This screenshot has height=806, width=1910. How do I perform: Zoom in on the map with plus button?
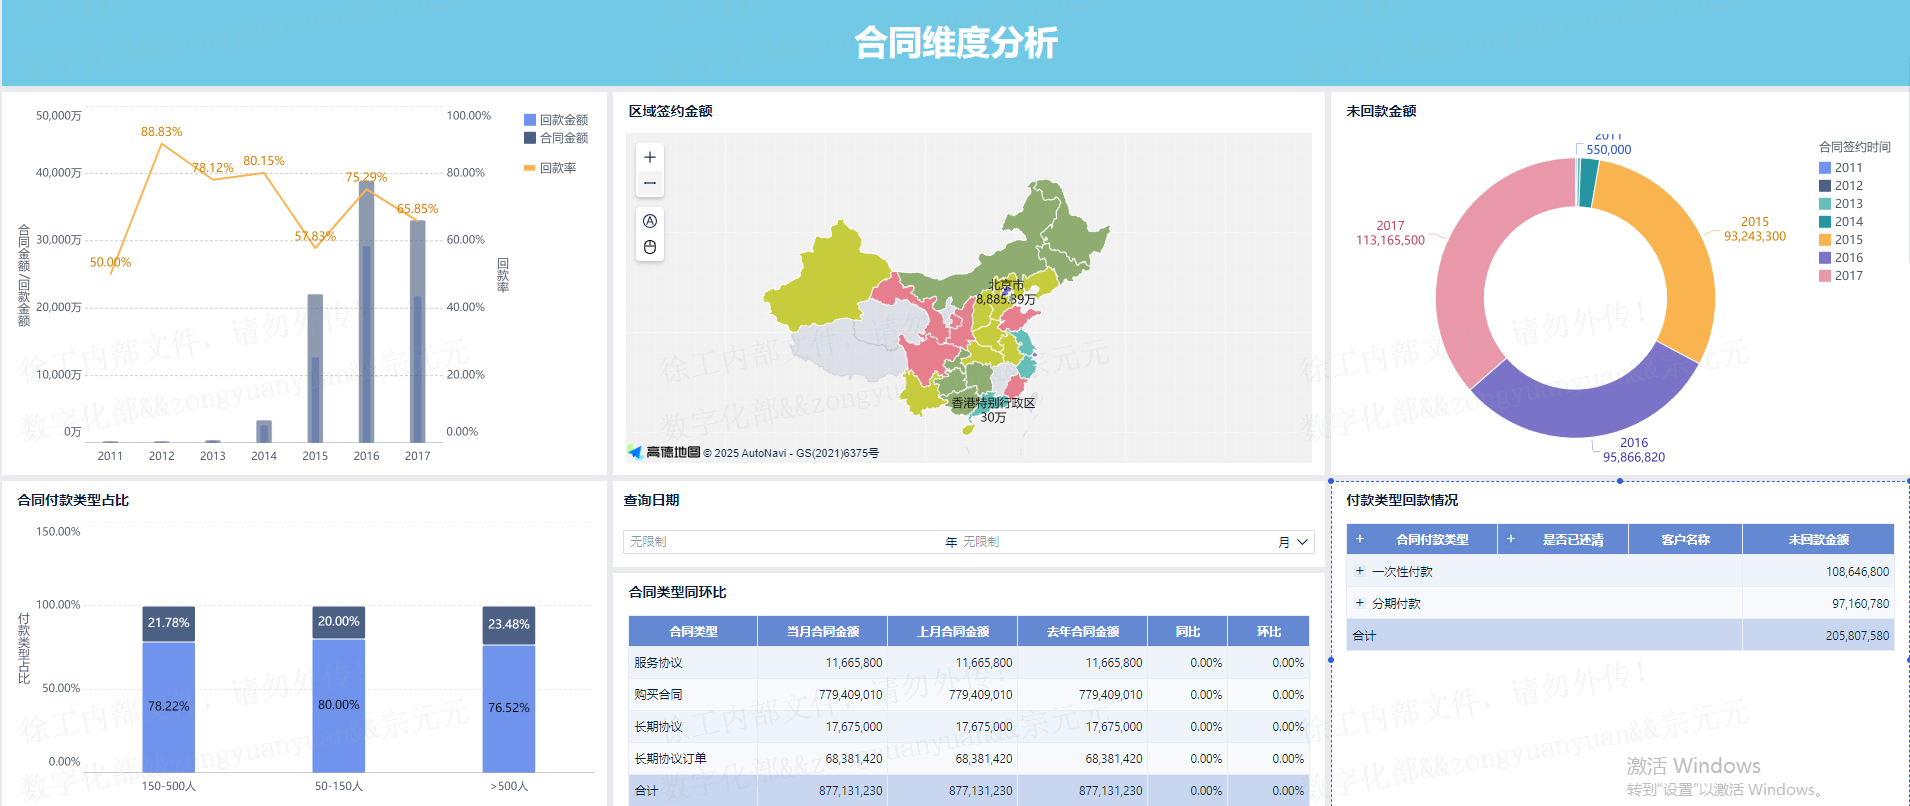pos(650,157)
